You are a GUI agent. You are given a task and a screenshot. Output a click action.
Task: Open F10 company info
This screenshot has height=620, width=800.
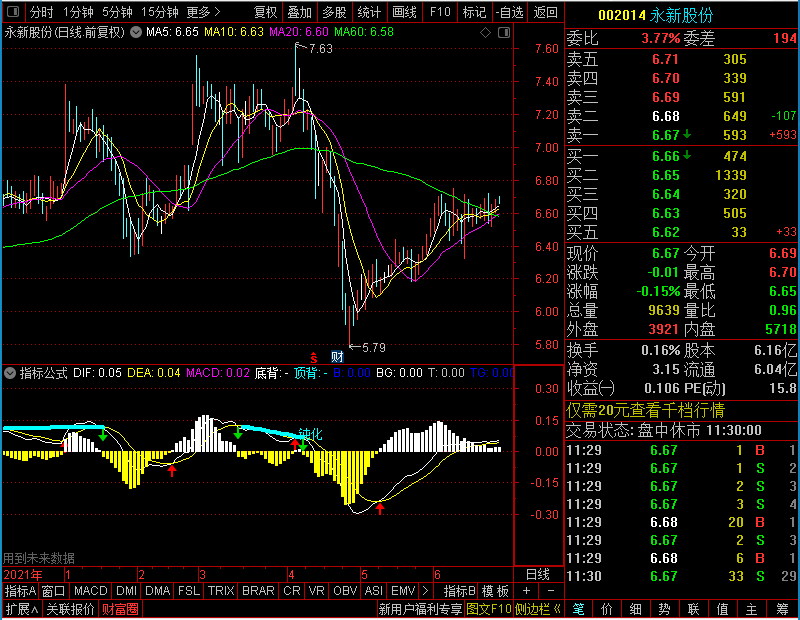point(440,12)
